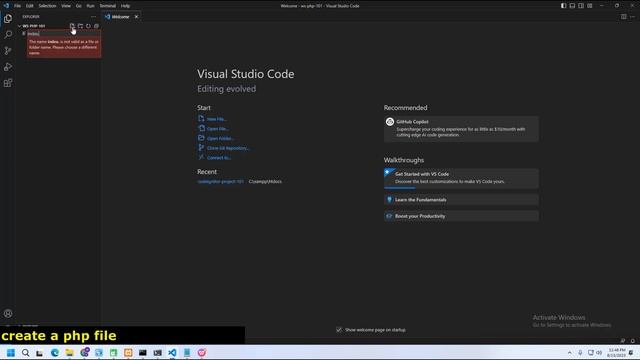
Task: Open the Search view in activity bar
Action: pos(8,35)
